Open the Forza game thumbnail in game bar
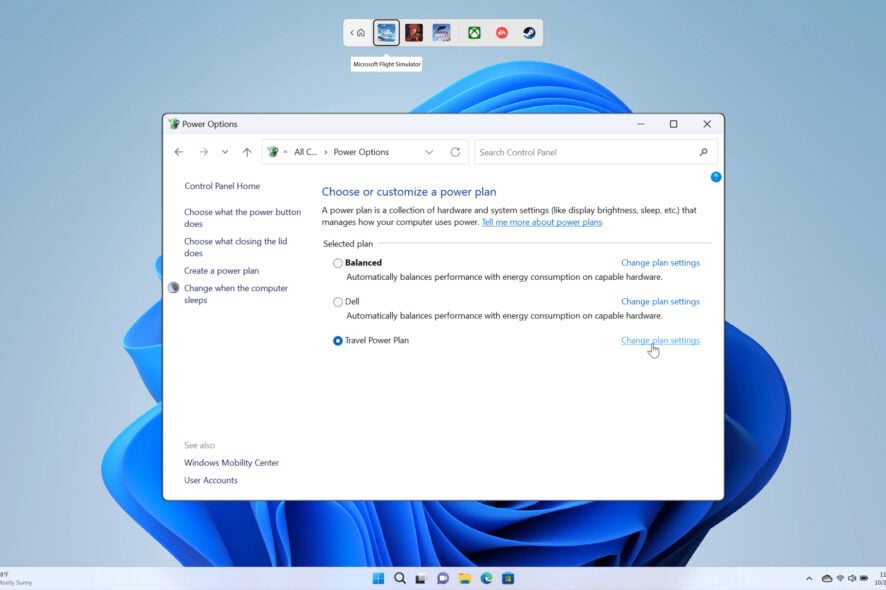The image size is (886, 590). tap(441, 33)
